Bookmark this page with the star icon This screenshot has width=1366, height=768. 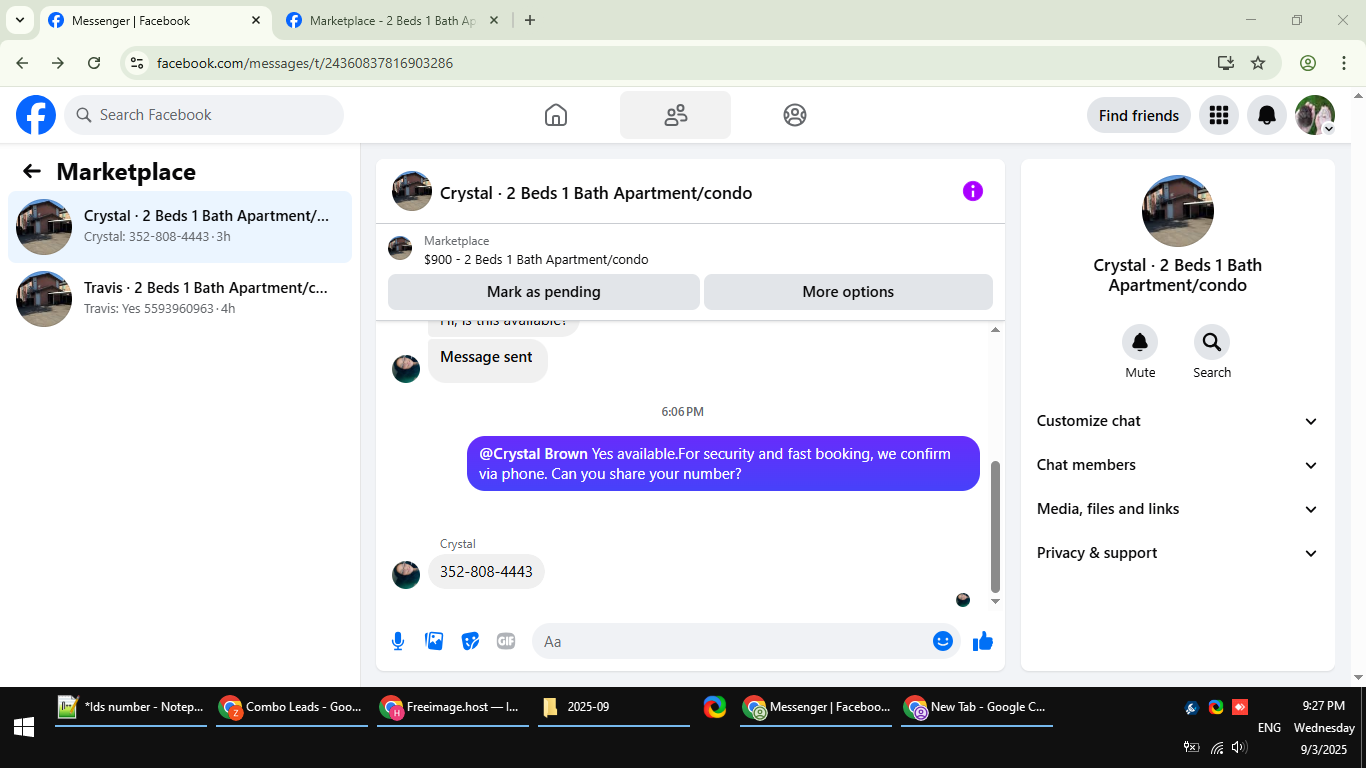(x=1258, y=63)
